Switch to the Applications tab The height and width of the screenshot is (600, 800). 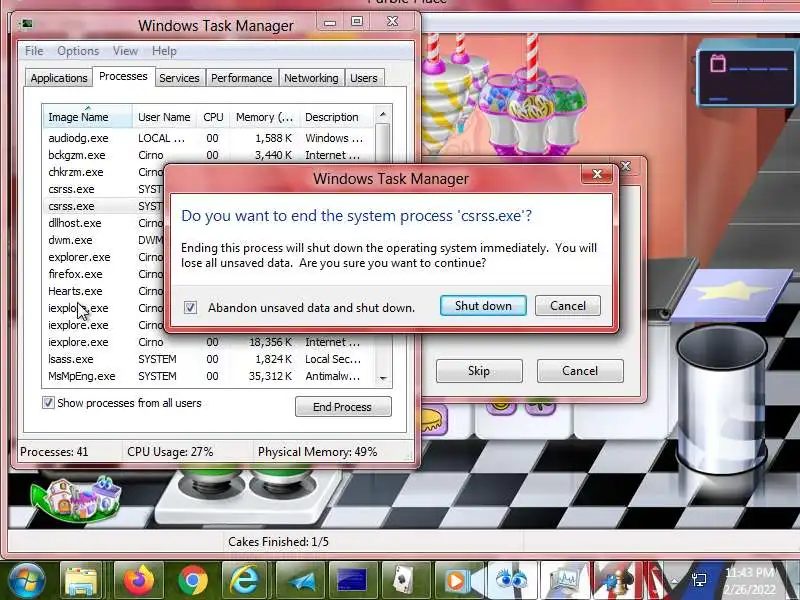click(x=59, y=78)
